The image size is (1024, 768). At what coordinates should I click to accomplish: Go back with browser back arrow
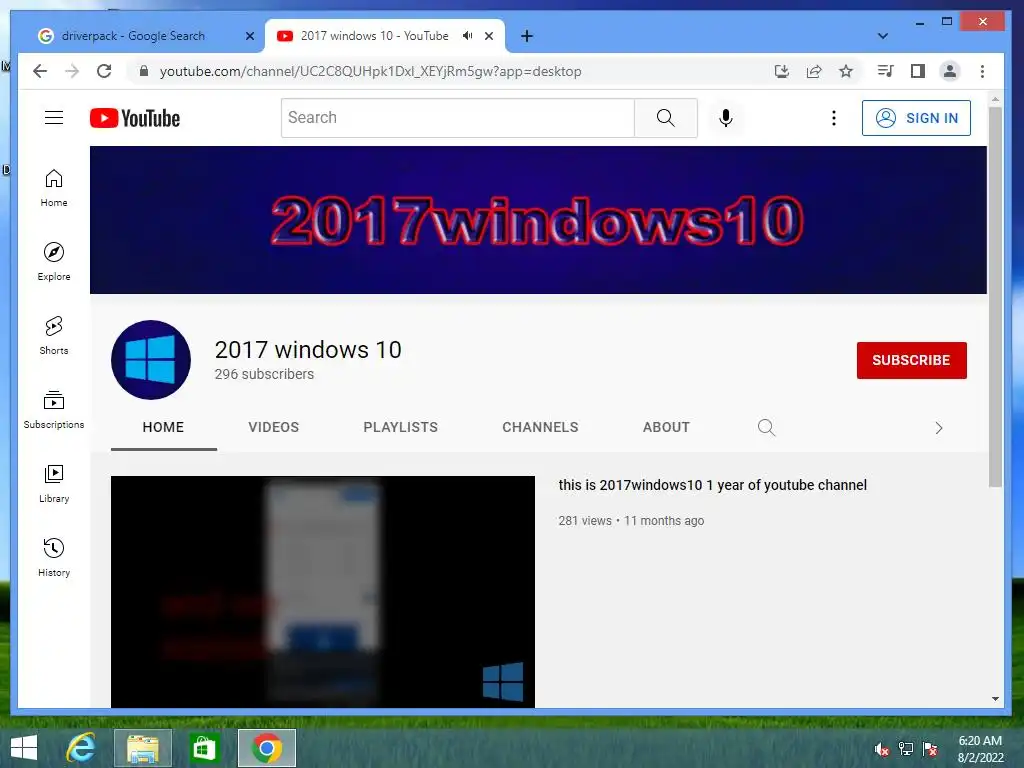(40, 71)
